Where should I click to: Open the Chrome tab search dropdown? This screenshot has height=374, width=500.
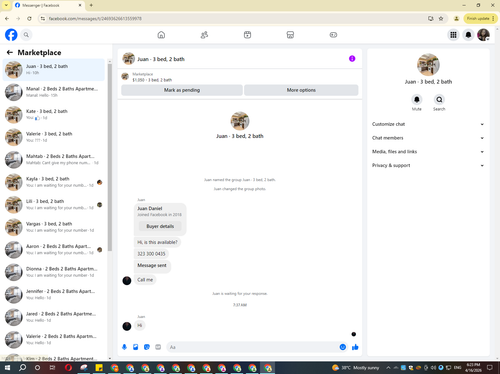click(6, 5)
